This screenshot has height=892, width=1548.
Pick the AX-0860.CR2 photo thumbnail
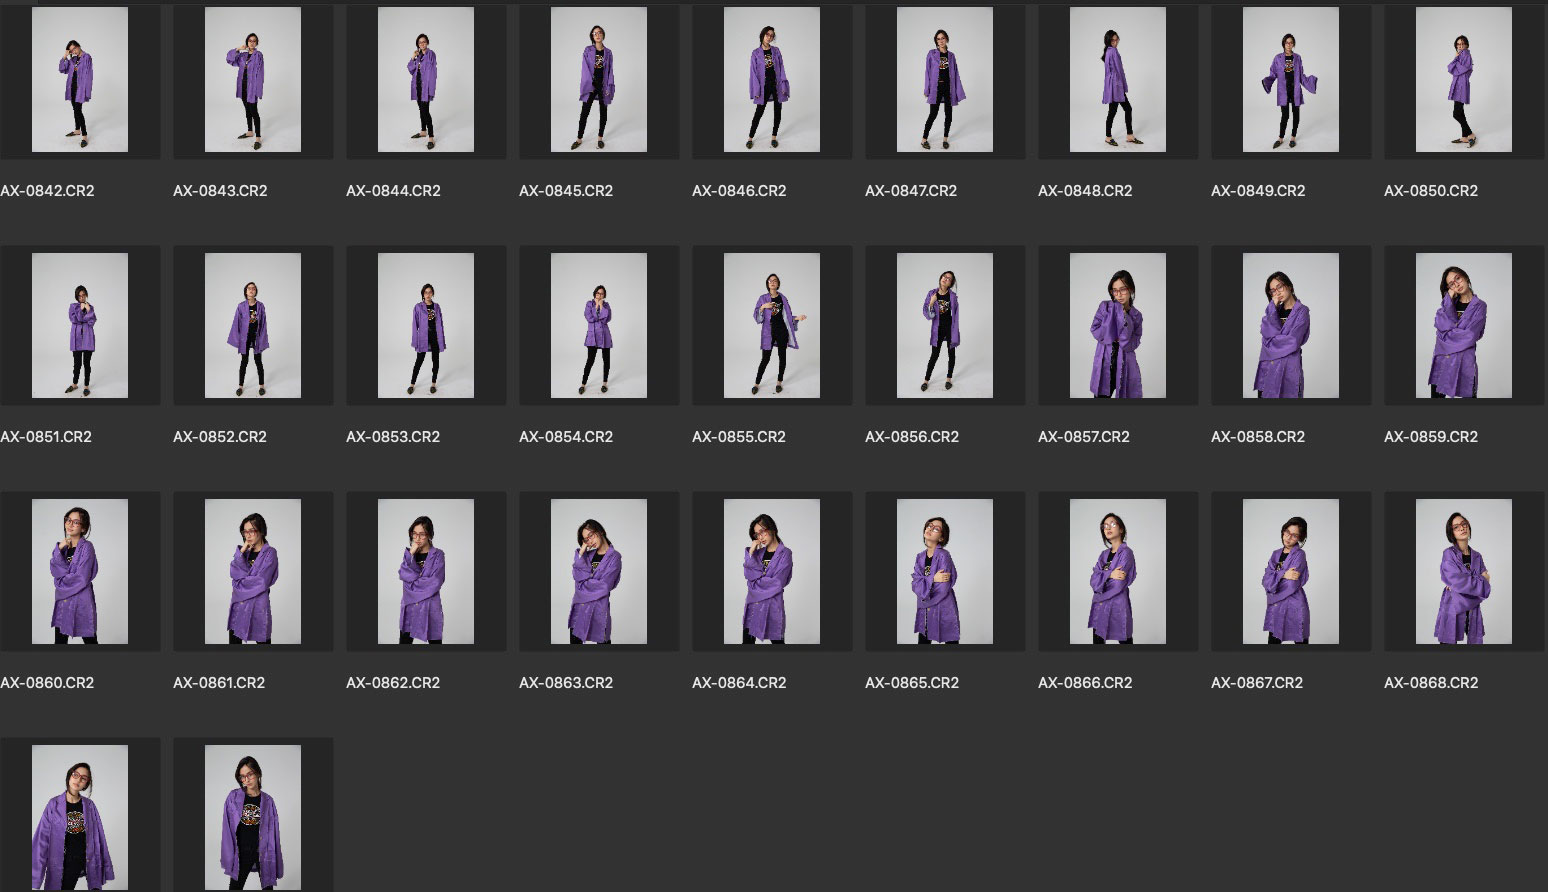click(80, 572)
